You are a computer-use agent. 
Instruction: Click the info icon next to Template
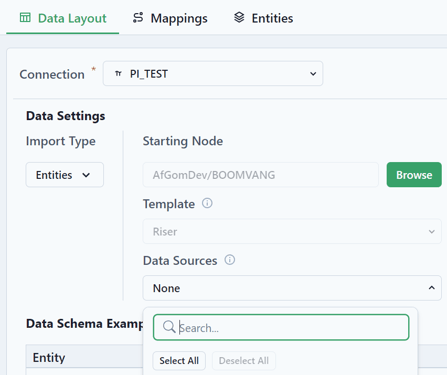[x=207, y=203]
